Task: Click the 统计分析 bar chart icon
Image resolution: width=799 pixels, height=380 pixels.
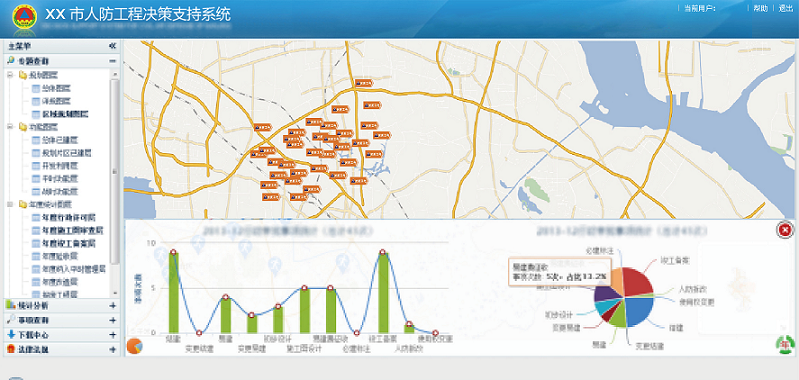Action: [x=11, y=306]
